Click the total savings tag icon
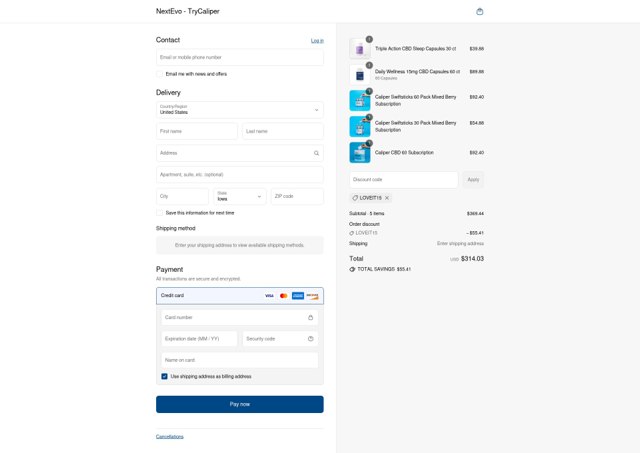 click(352, 269)
